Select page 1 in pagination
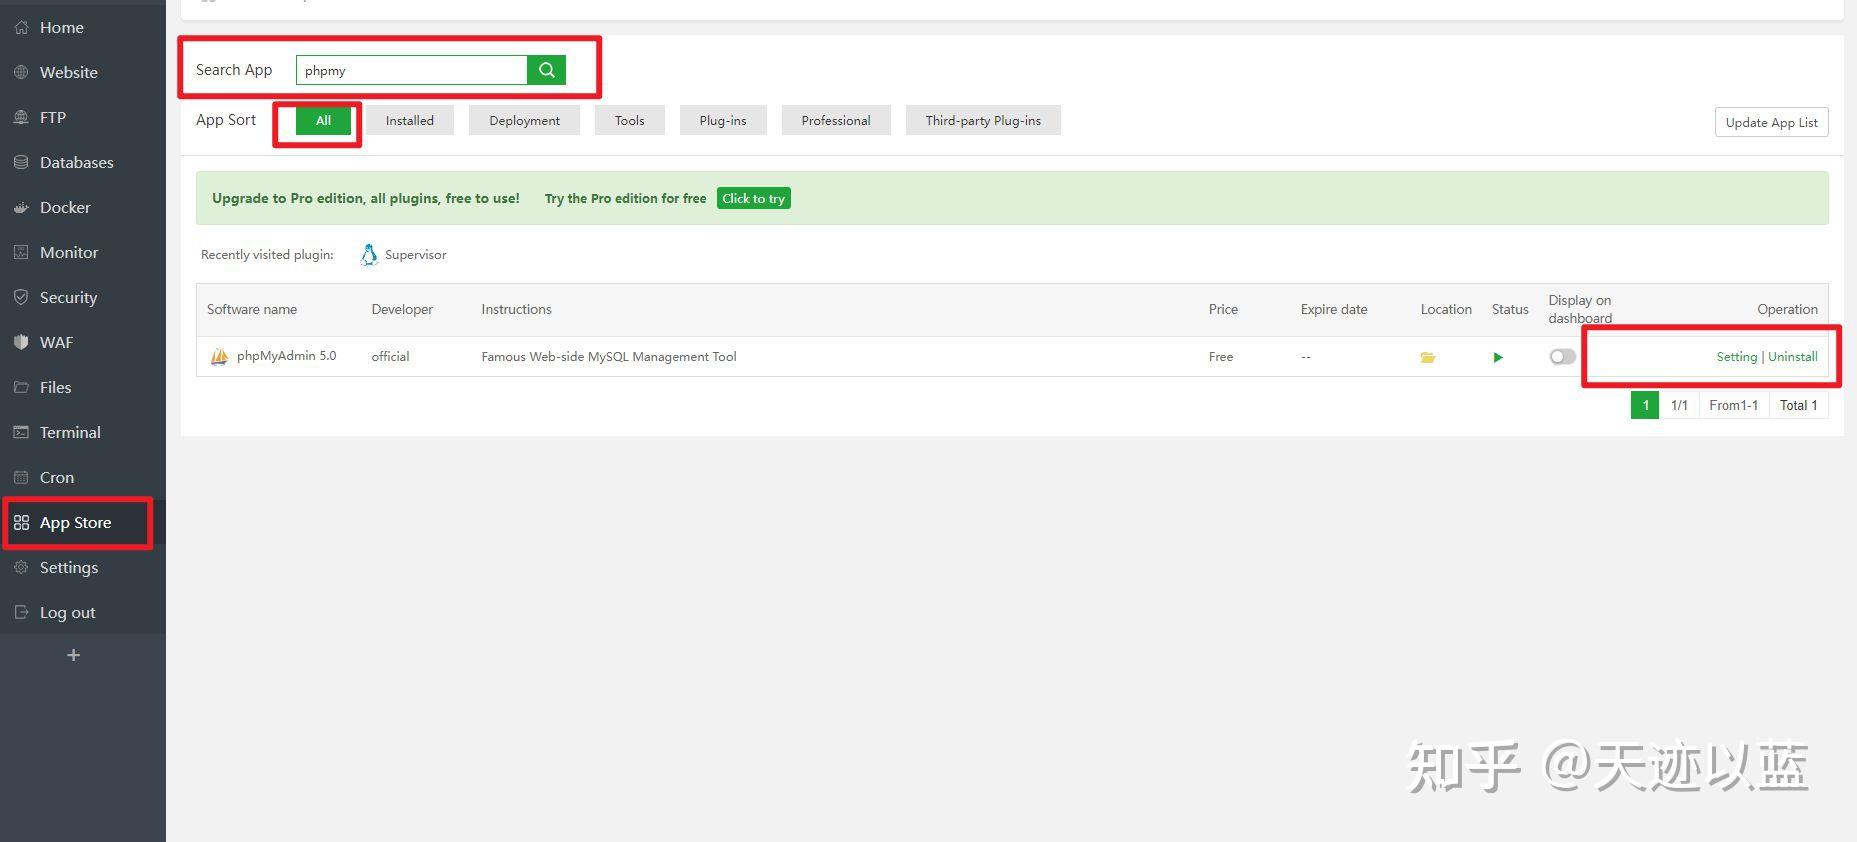The height and width of the screenshot is (842, 1857). coord(1645,405)
